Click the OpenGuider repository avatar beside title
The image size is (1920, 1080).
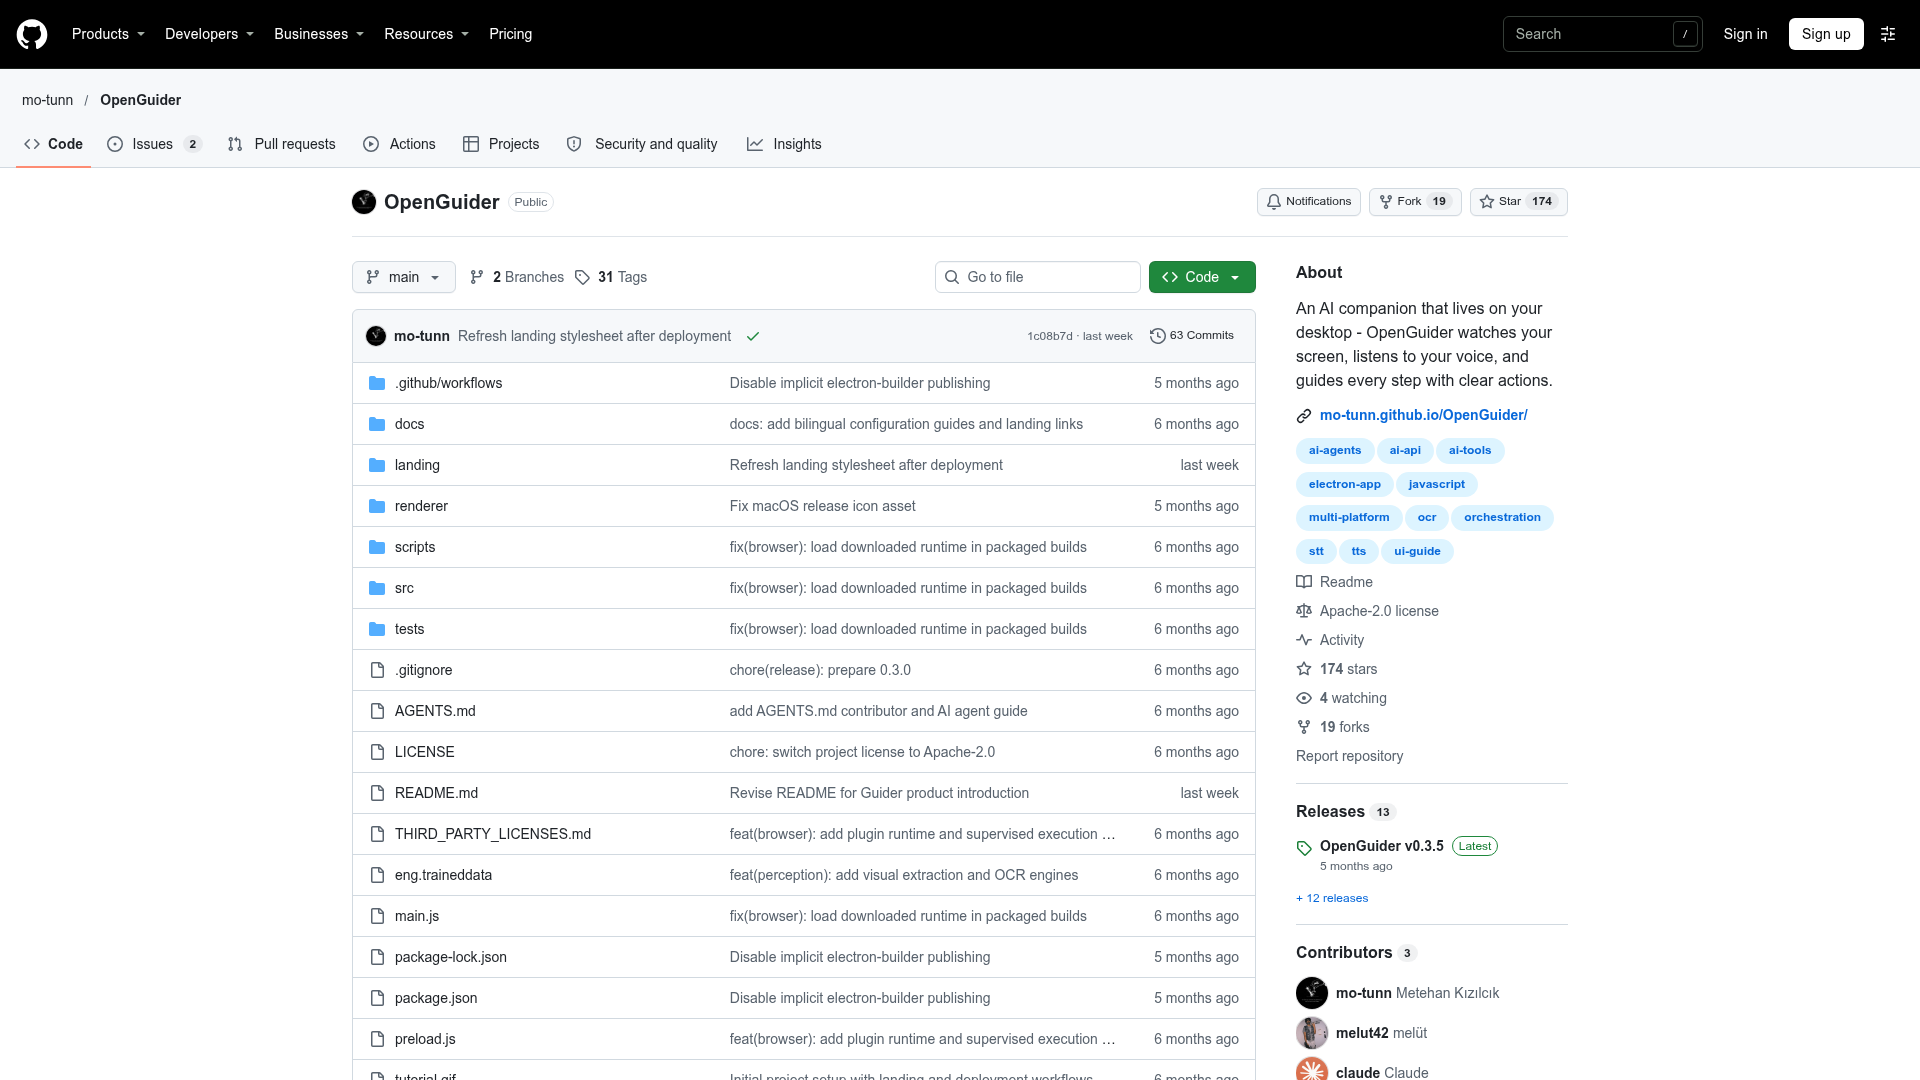tap(364, 202)
